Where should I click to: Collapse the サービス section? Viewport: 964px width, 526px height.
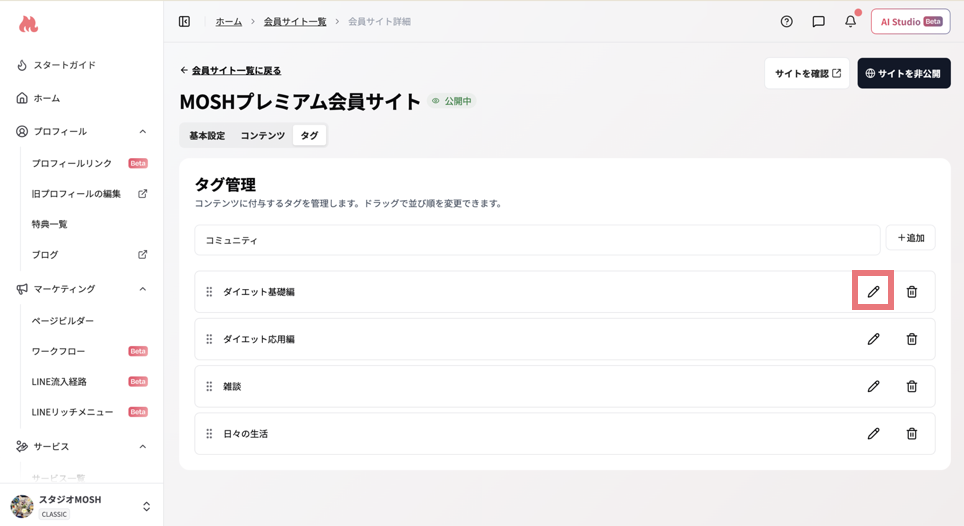(x=143, y=446)
